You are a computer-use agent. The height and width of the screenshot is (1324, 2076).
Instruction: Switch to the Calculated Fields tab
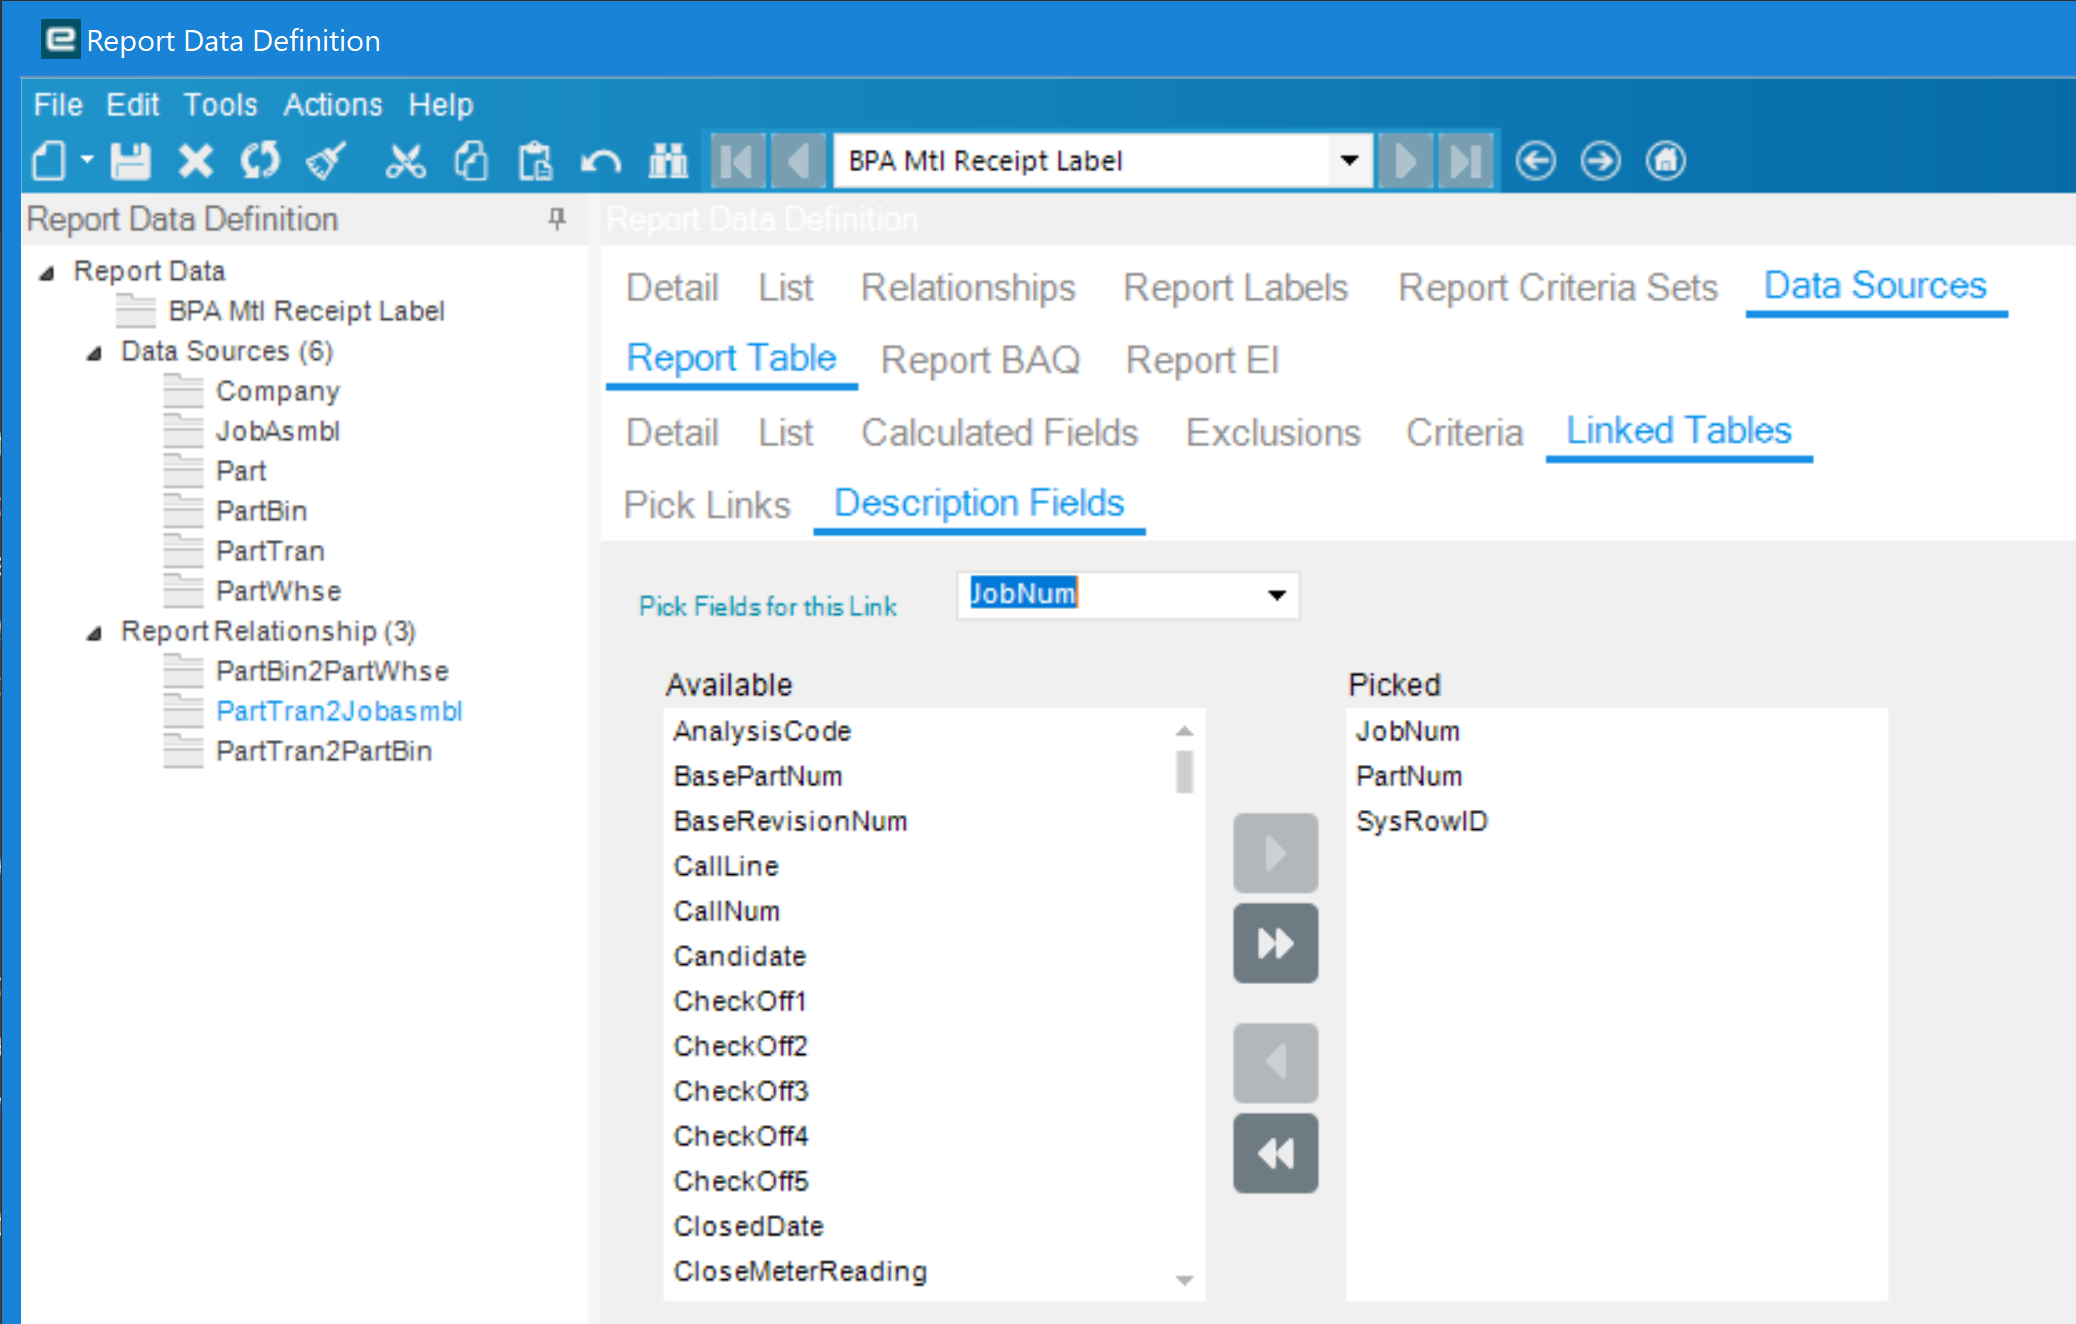[x=1000, y=433]
